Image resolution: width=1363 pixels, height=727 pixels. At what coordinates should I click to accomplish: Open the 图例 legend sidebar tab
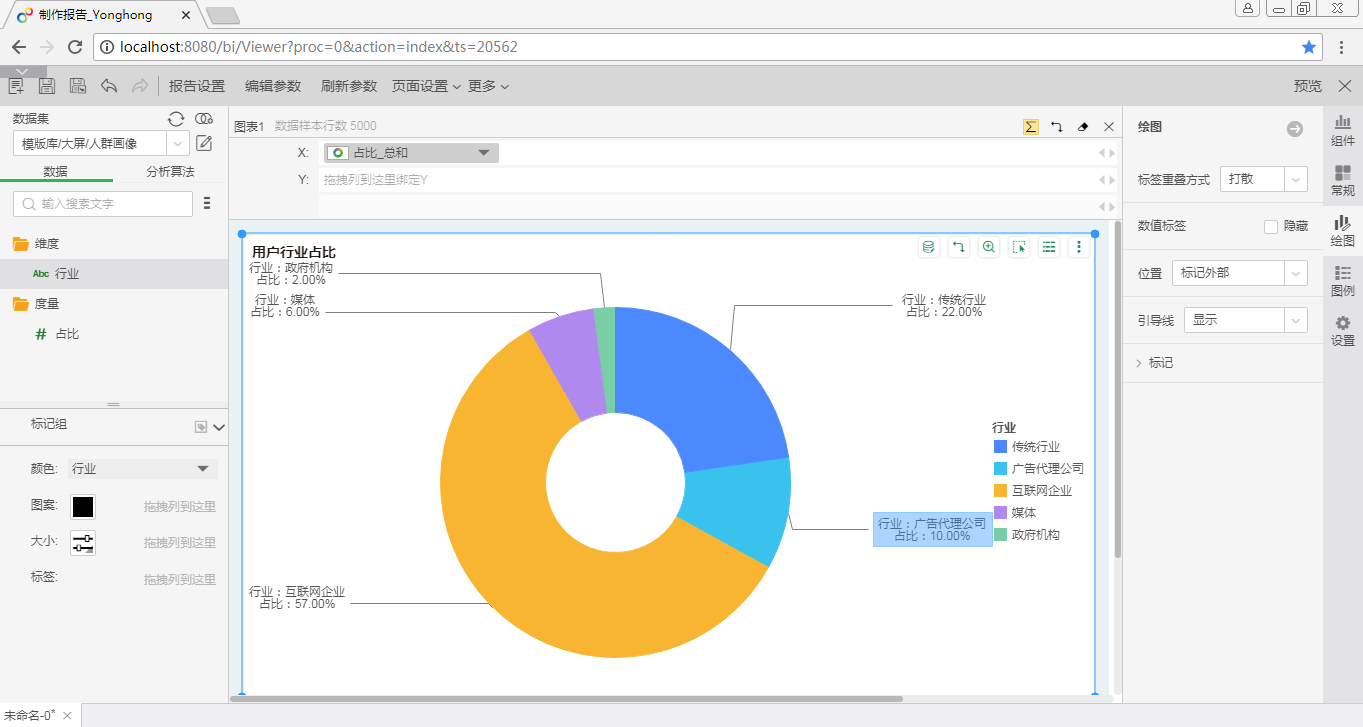pos(1343,281)
